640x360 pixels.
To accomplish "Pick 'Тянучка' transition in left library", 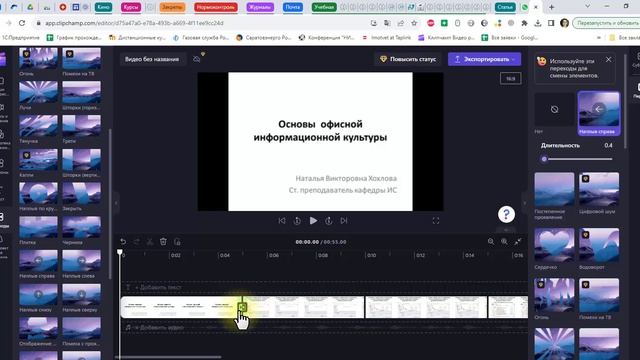I will coord(38,126).
